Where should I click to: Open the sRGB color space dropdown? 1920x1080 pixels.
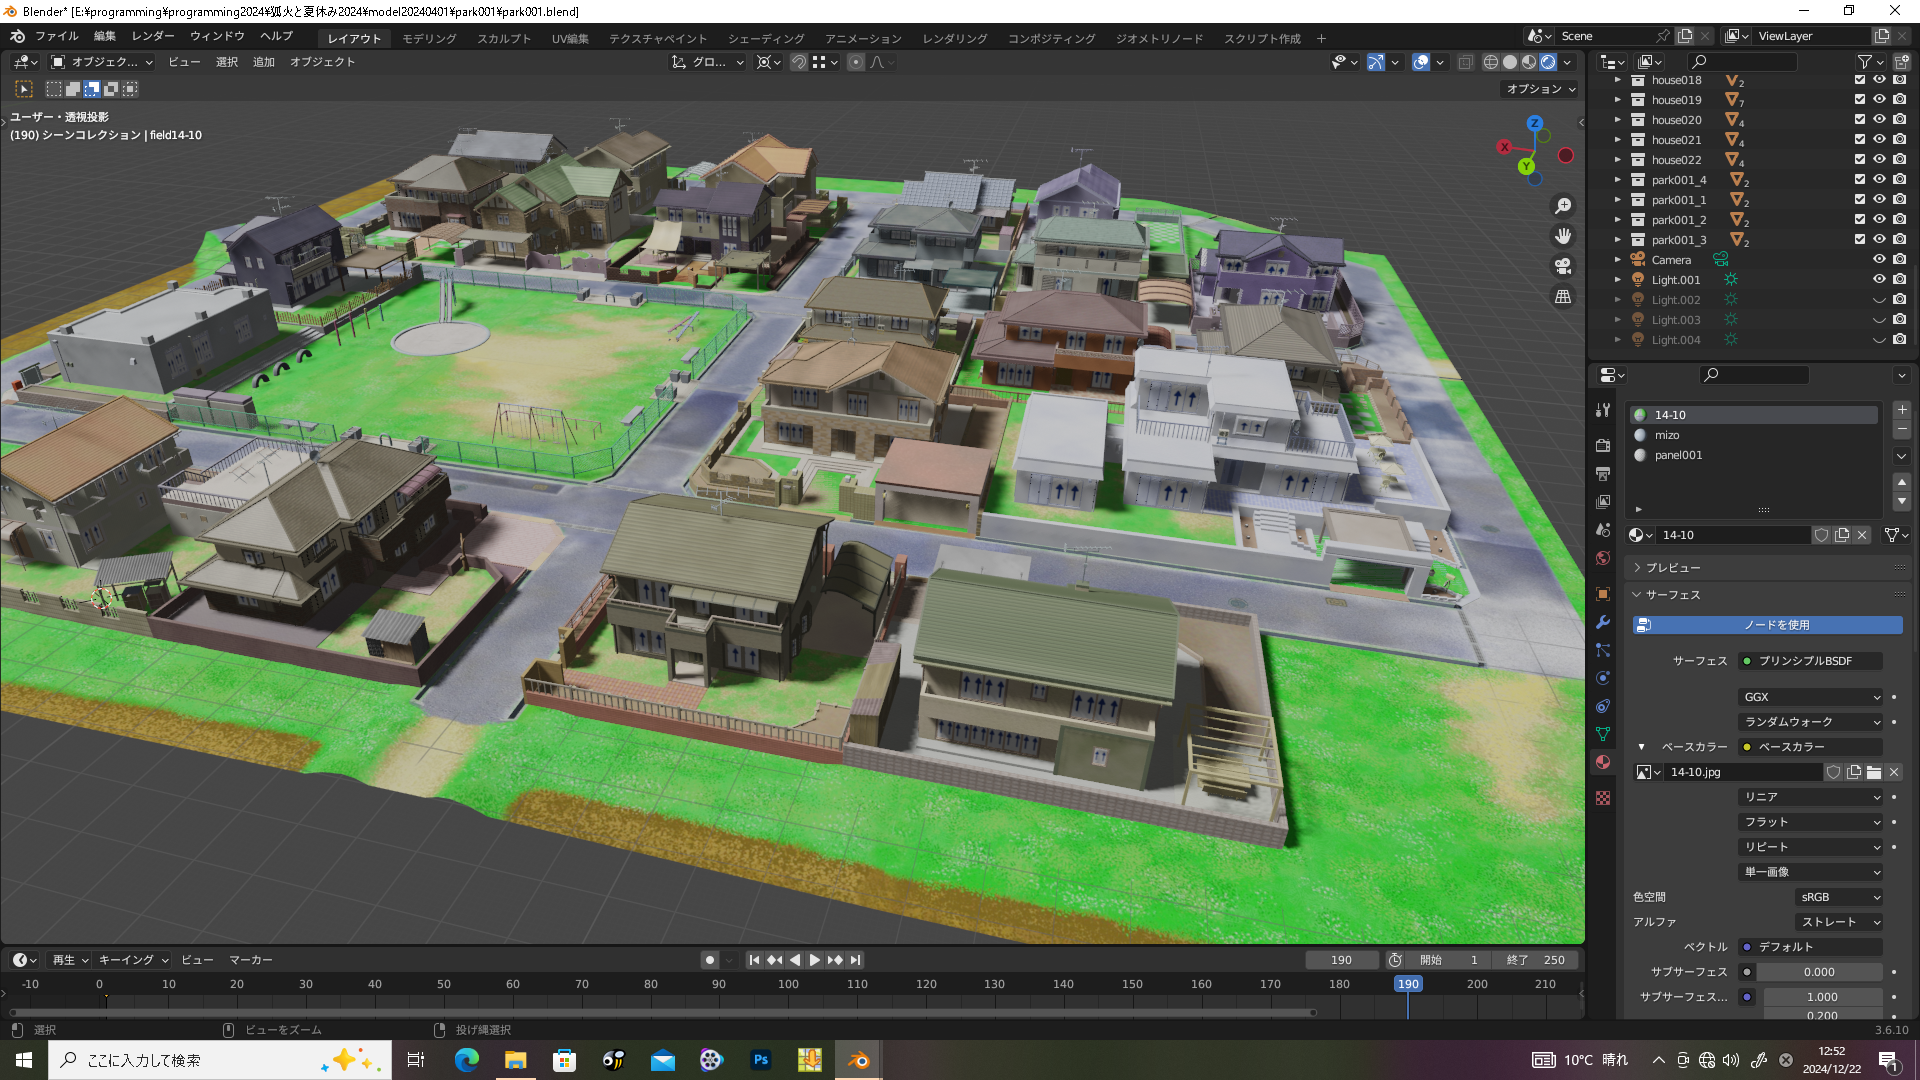click(1839, 897)
